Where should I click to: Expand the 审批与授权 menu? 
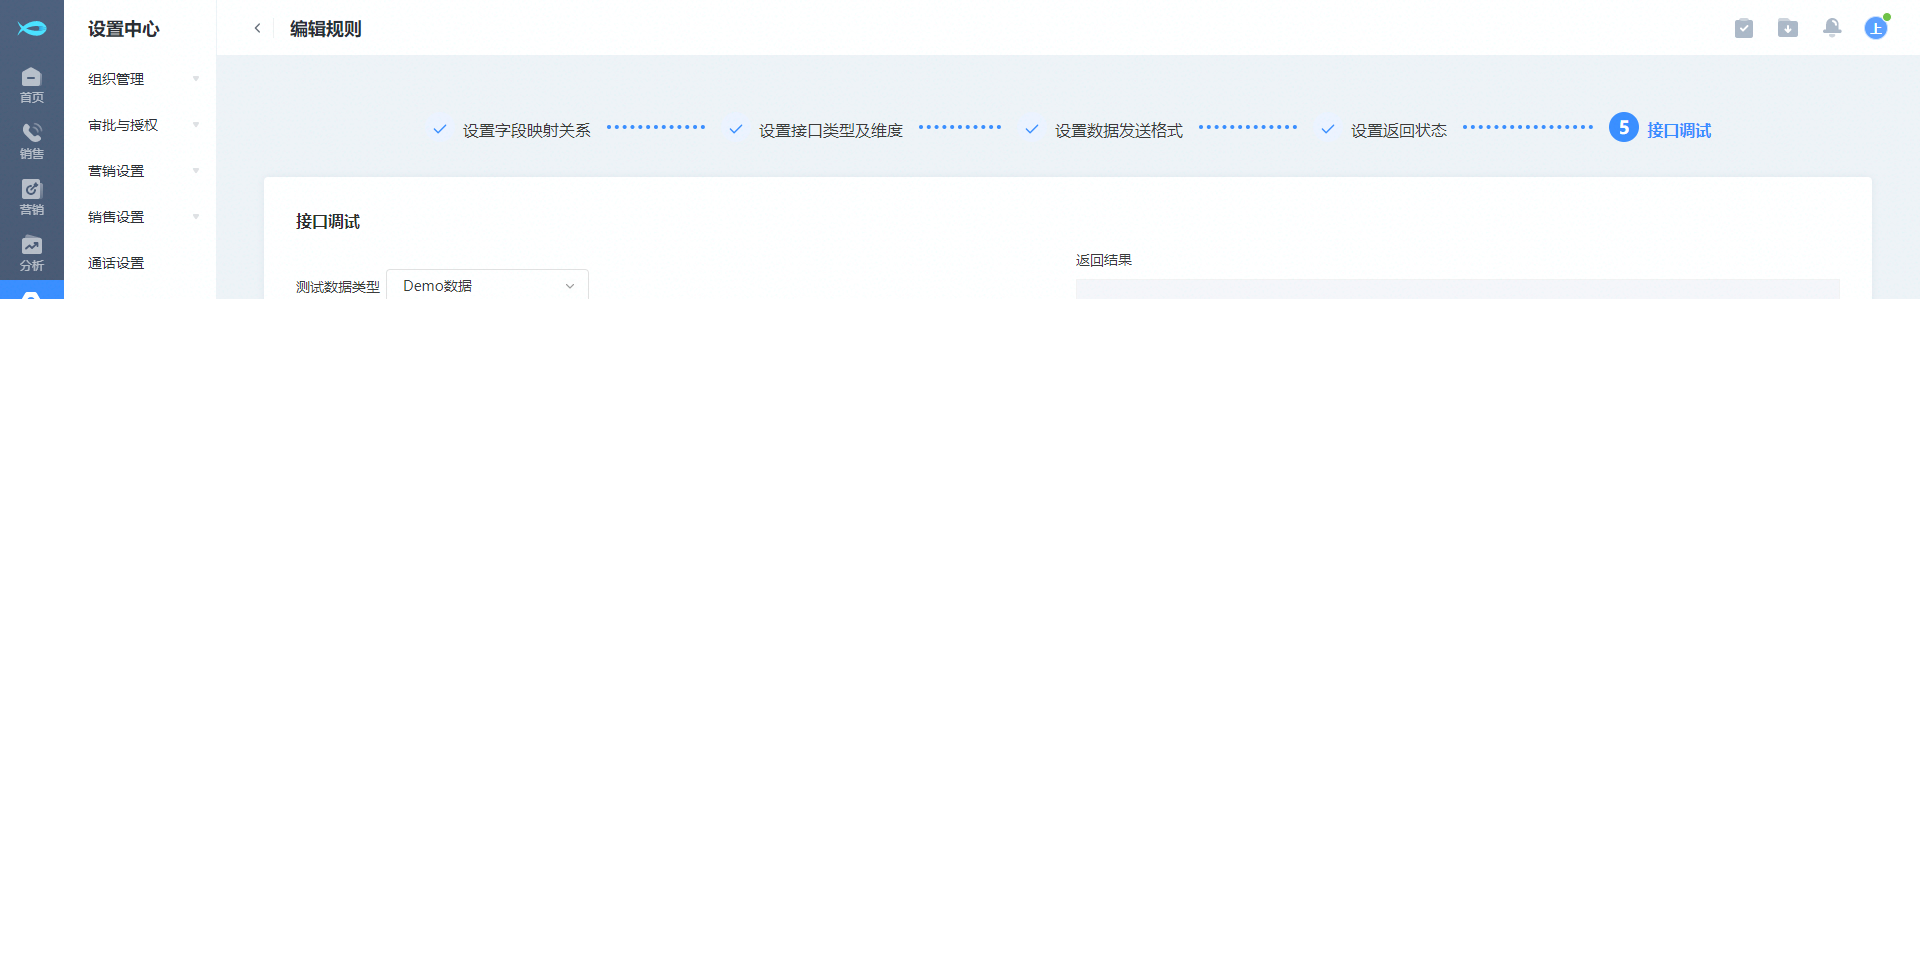140,125
